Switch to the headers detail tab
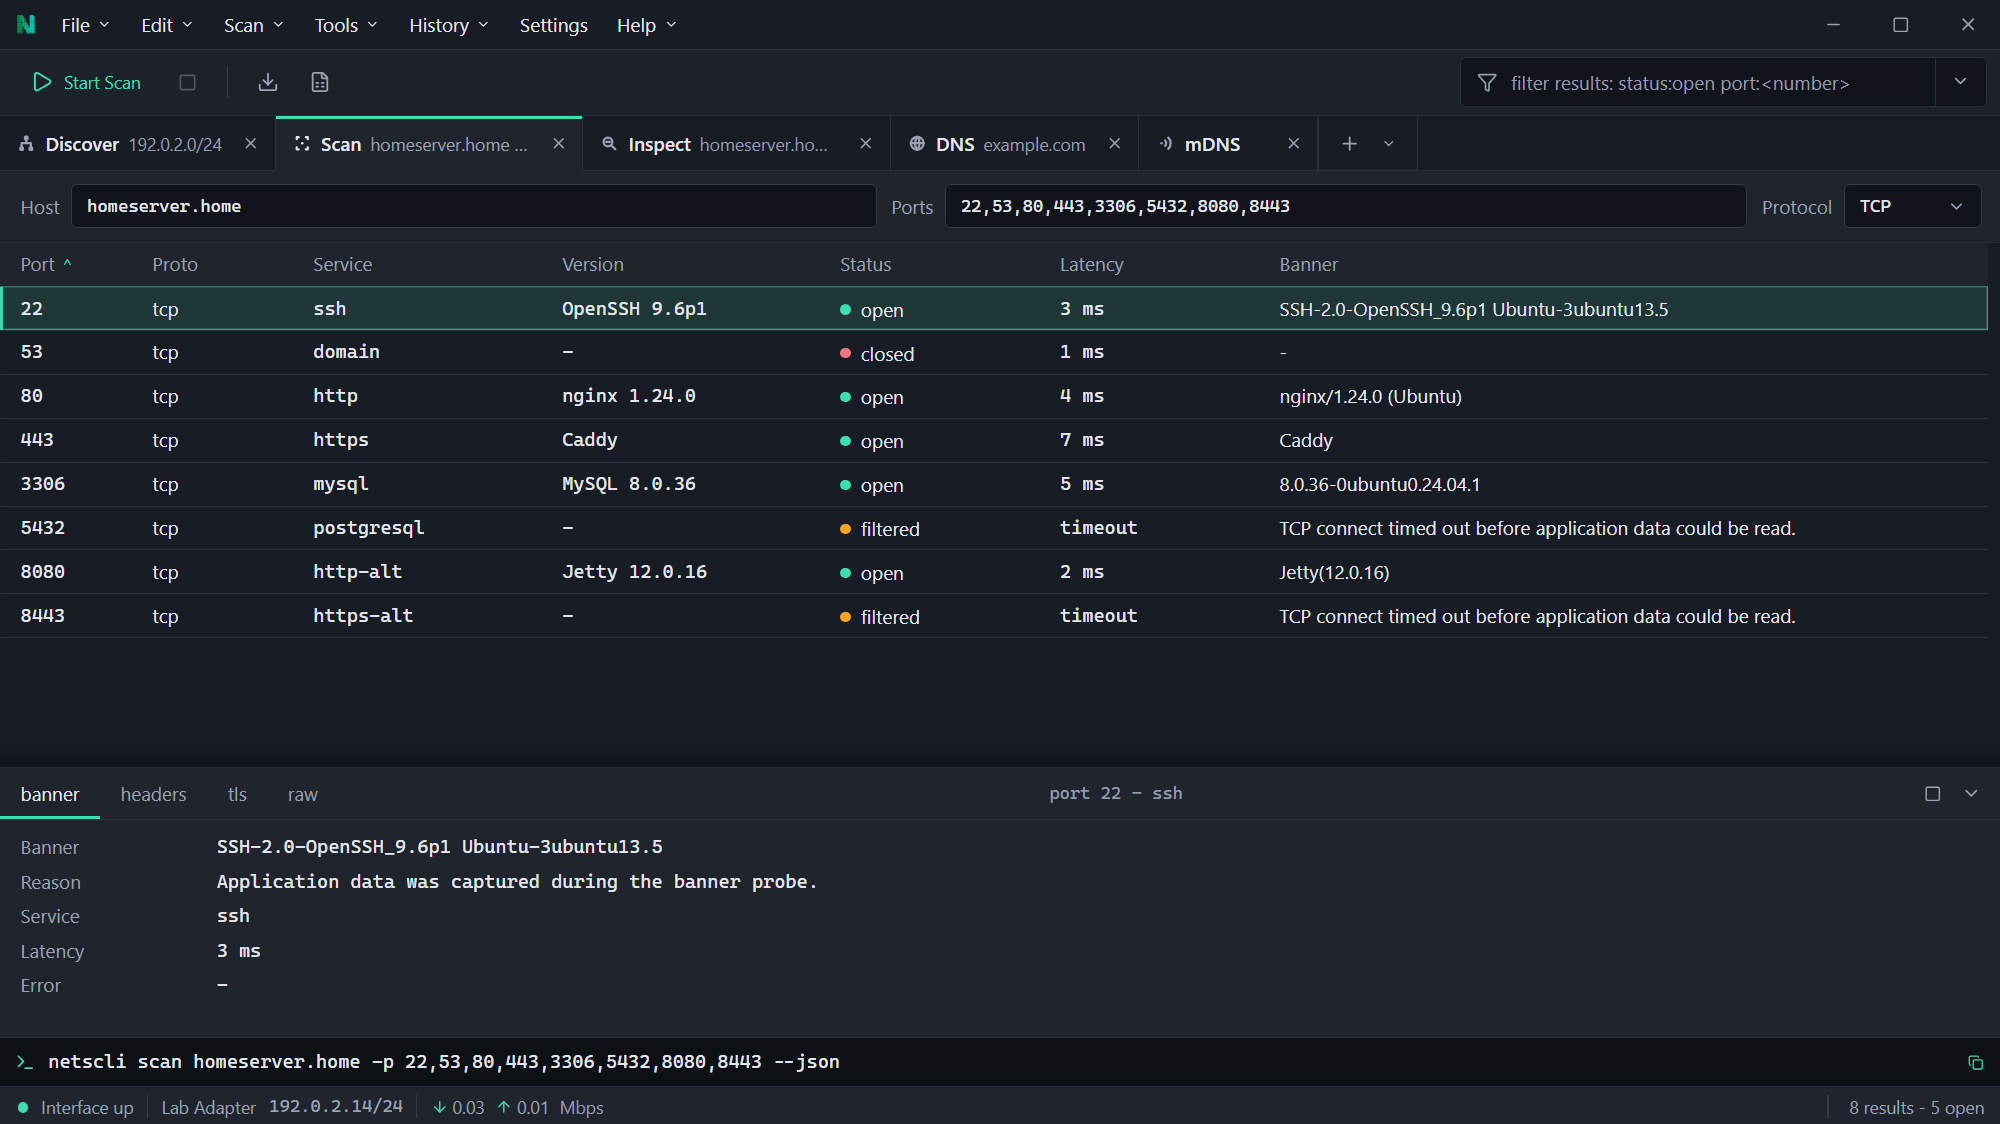 (153, 794)
